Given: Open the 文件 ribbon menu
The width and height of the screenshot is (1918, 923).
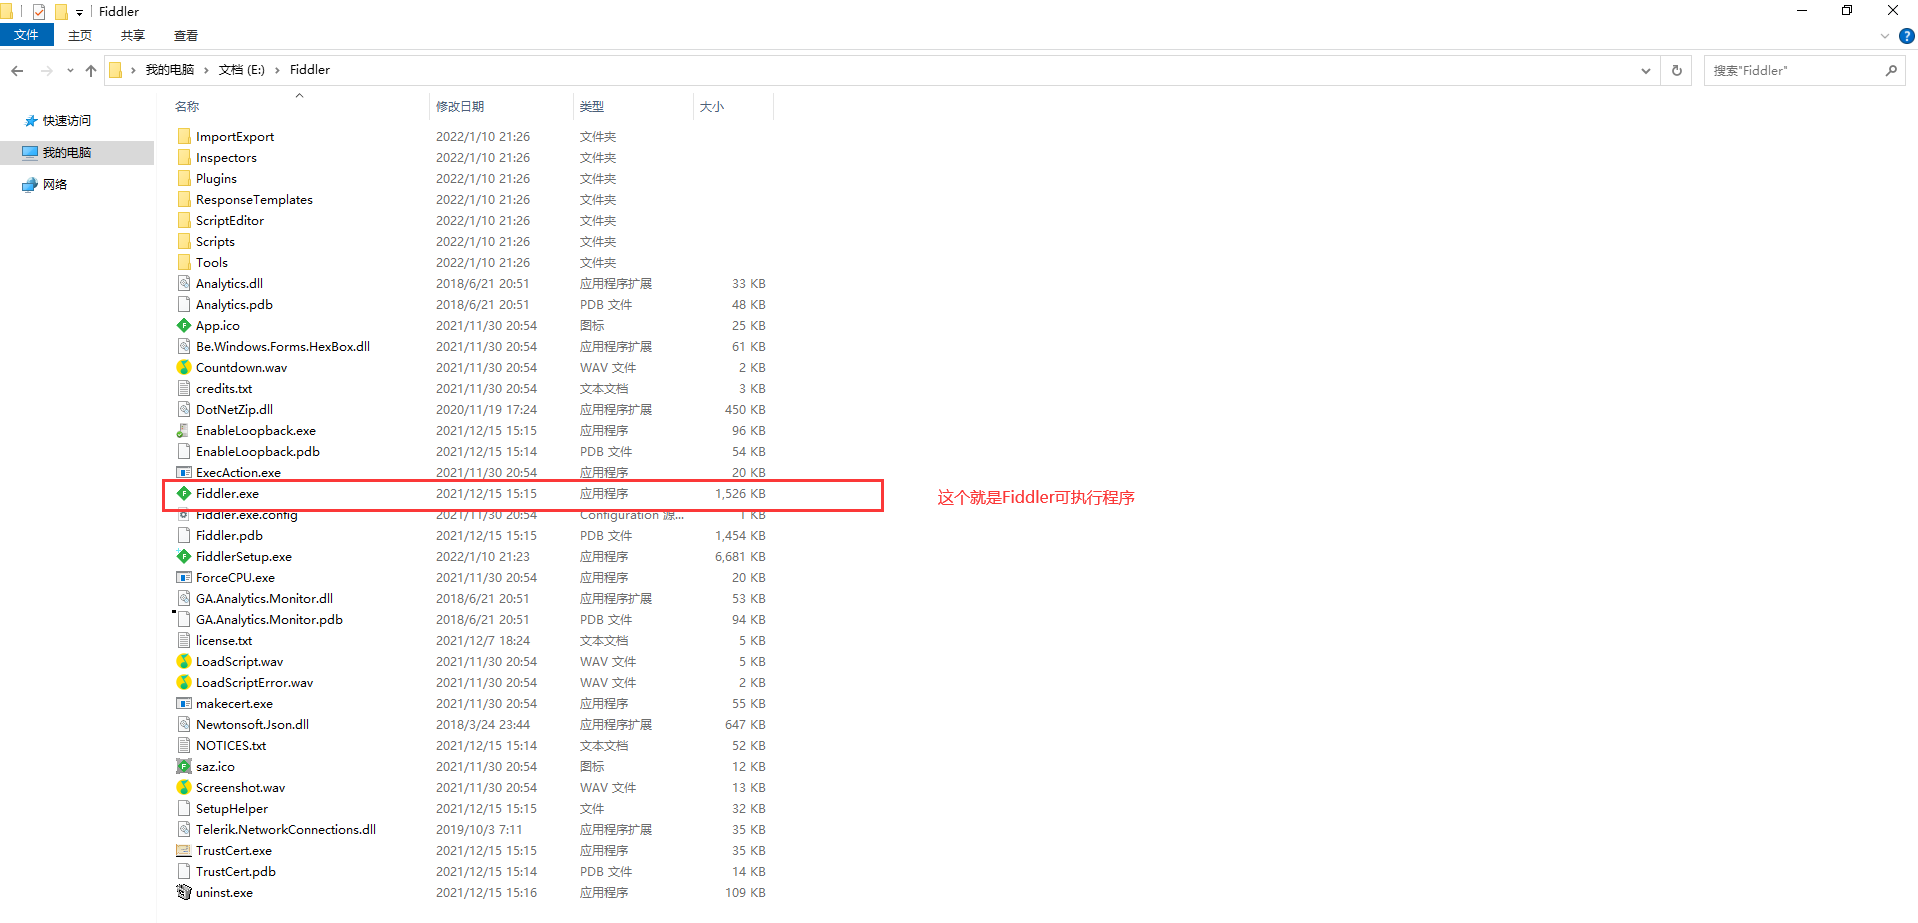Looking at the screenshot, I should (x=26, y=35).
